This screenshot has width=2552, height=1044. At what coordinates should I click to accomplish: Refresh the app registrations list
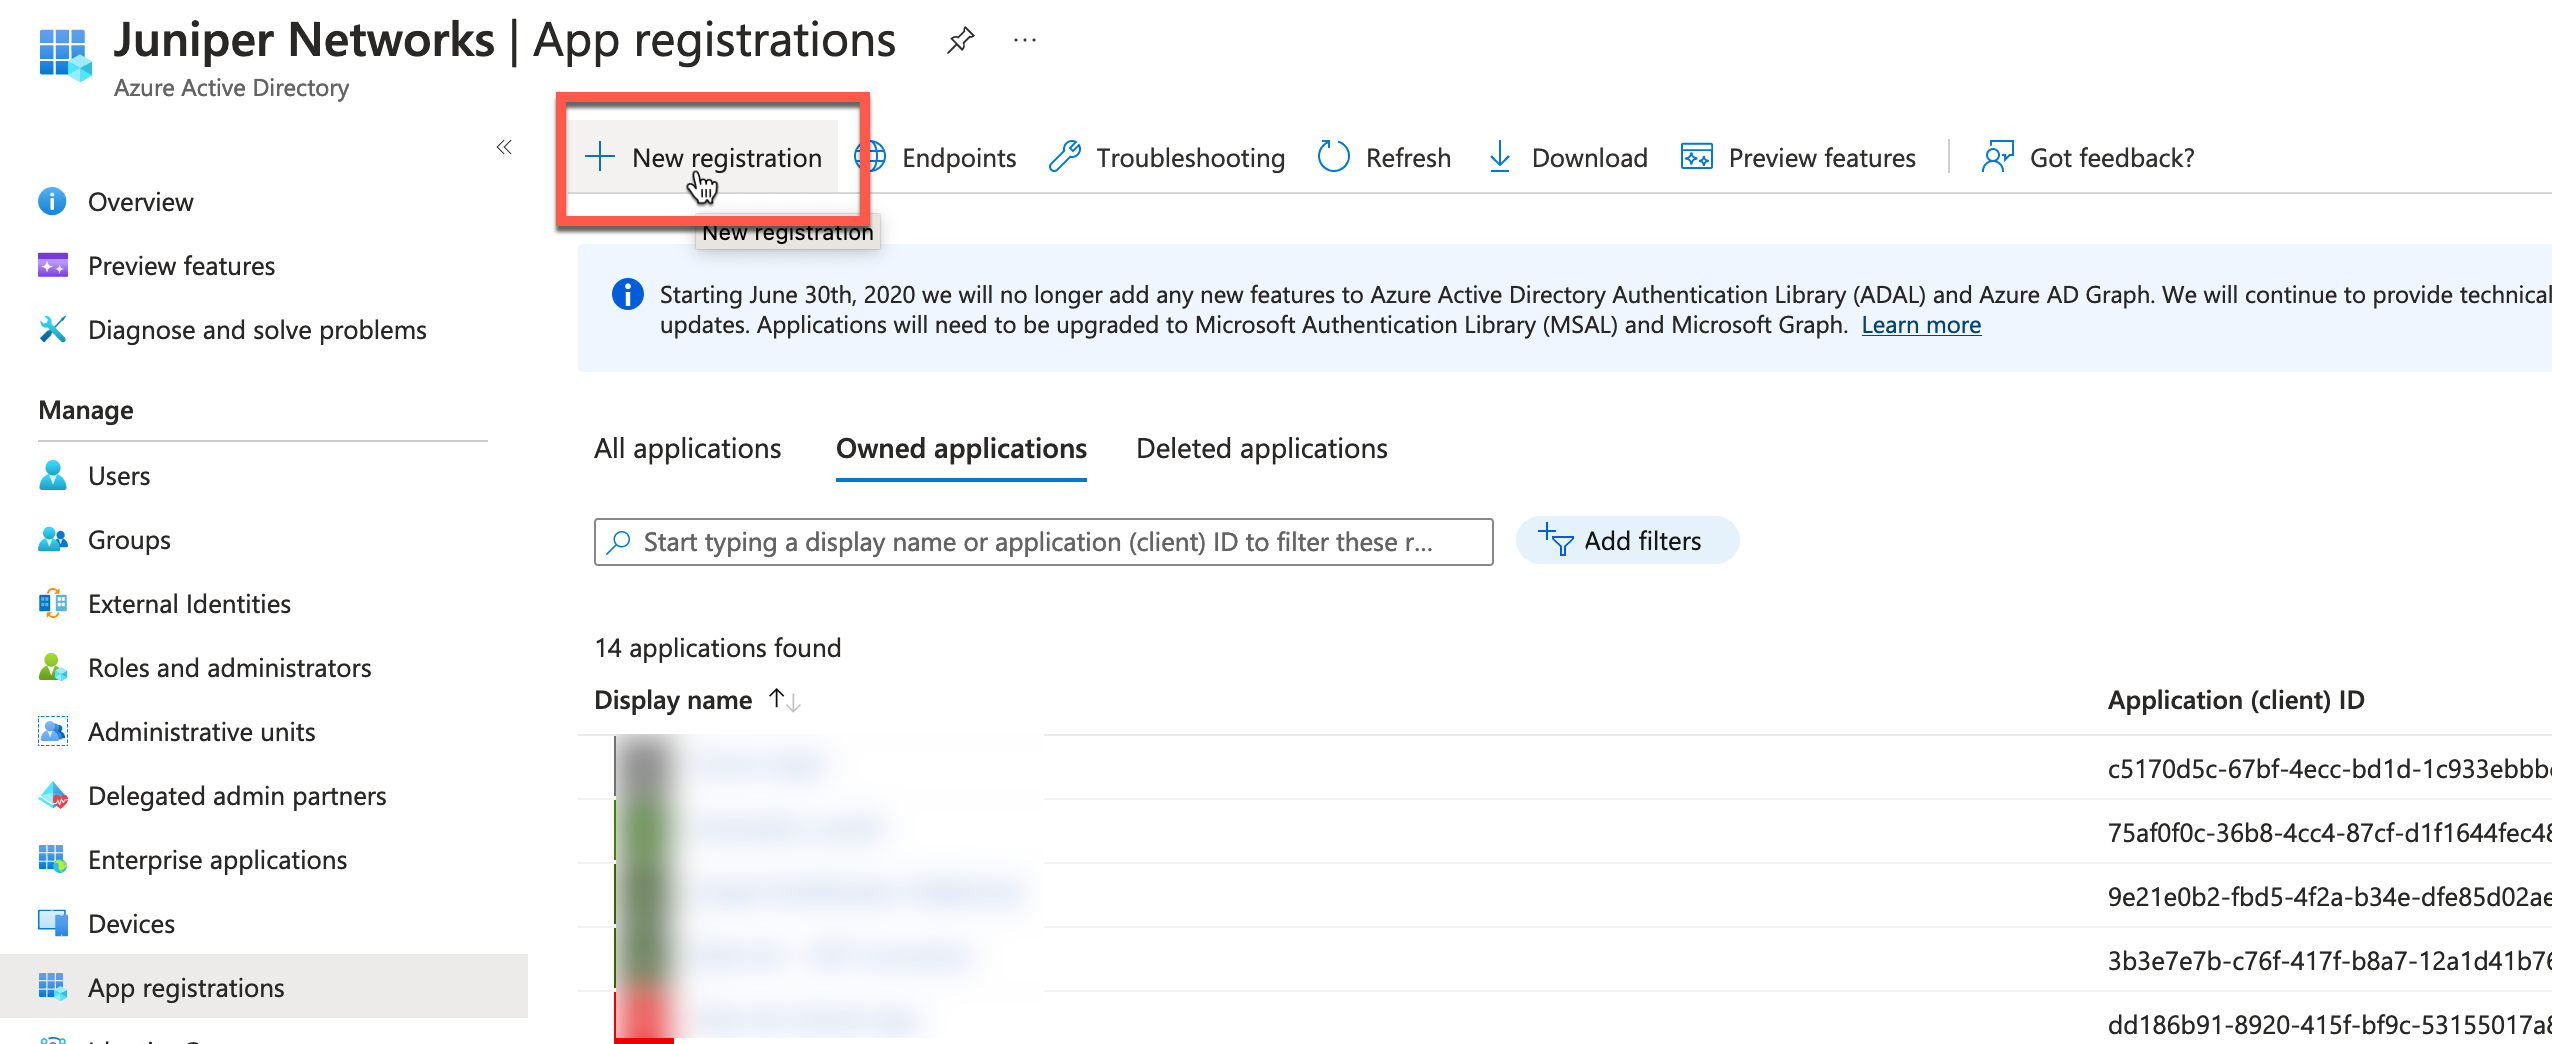pos(1385,157)
